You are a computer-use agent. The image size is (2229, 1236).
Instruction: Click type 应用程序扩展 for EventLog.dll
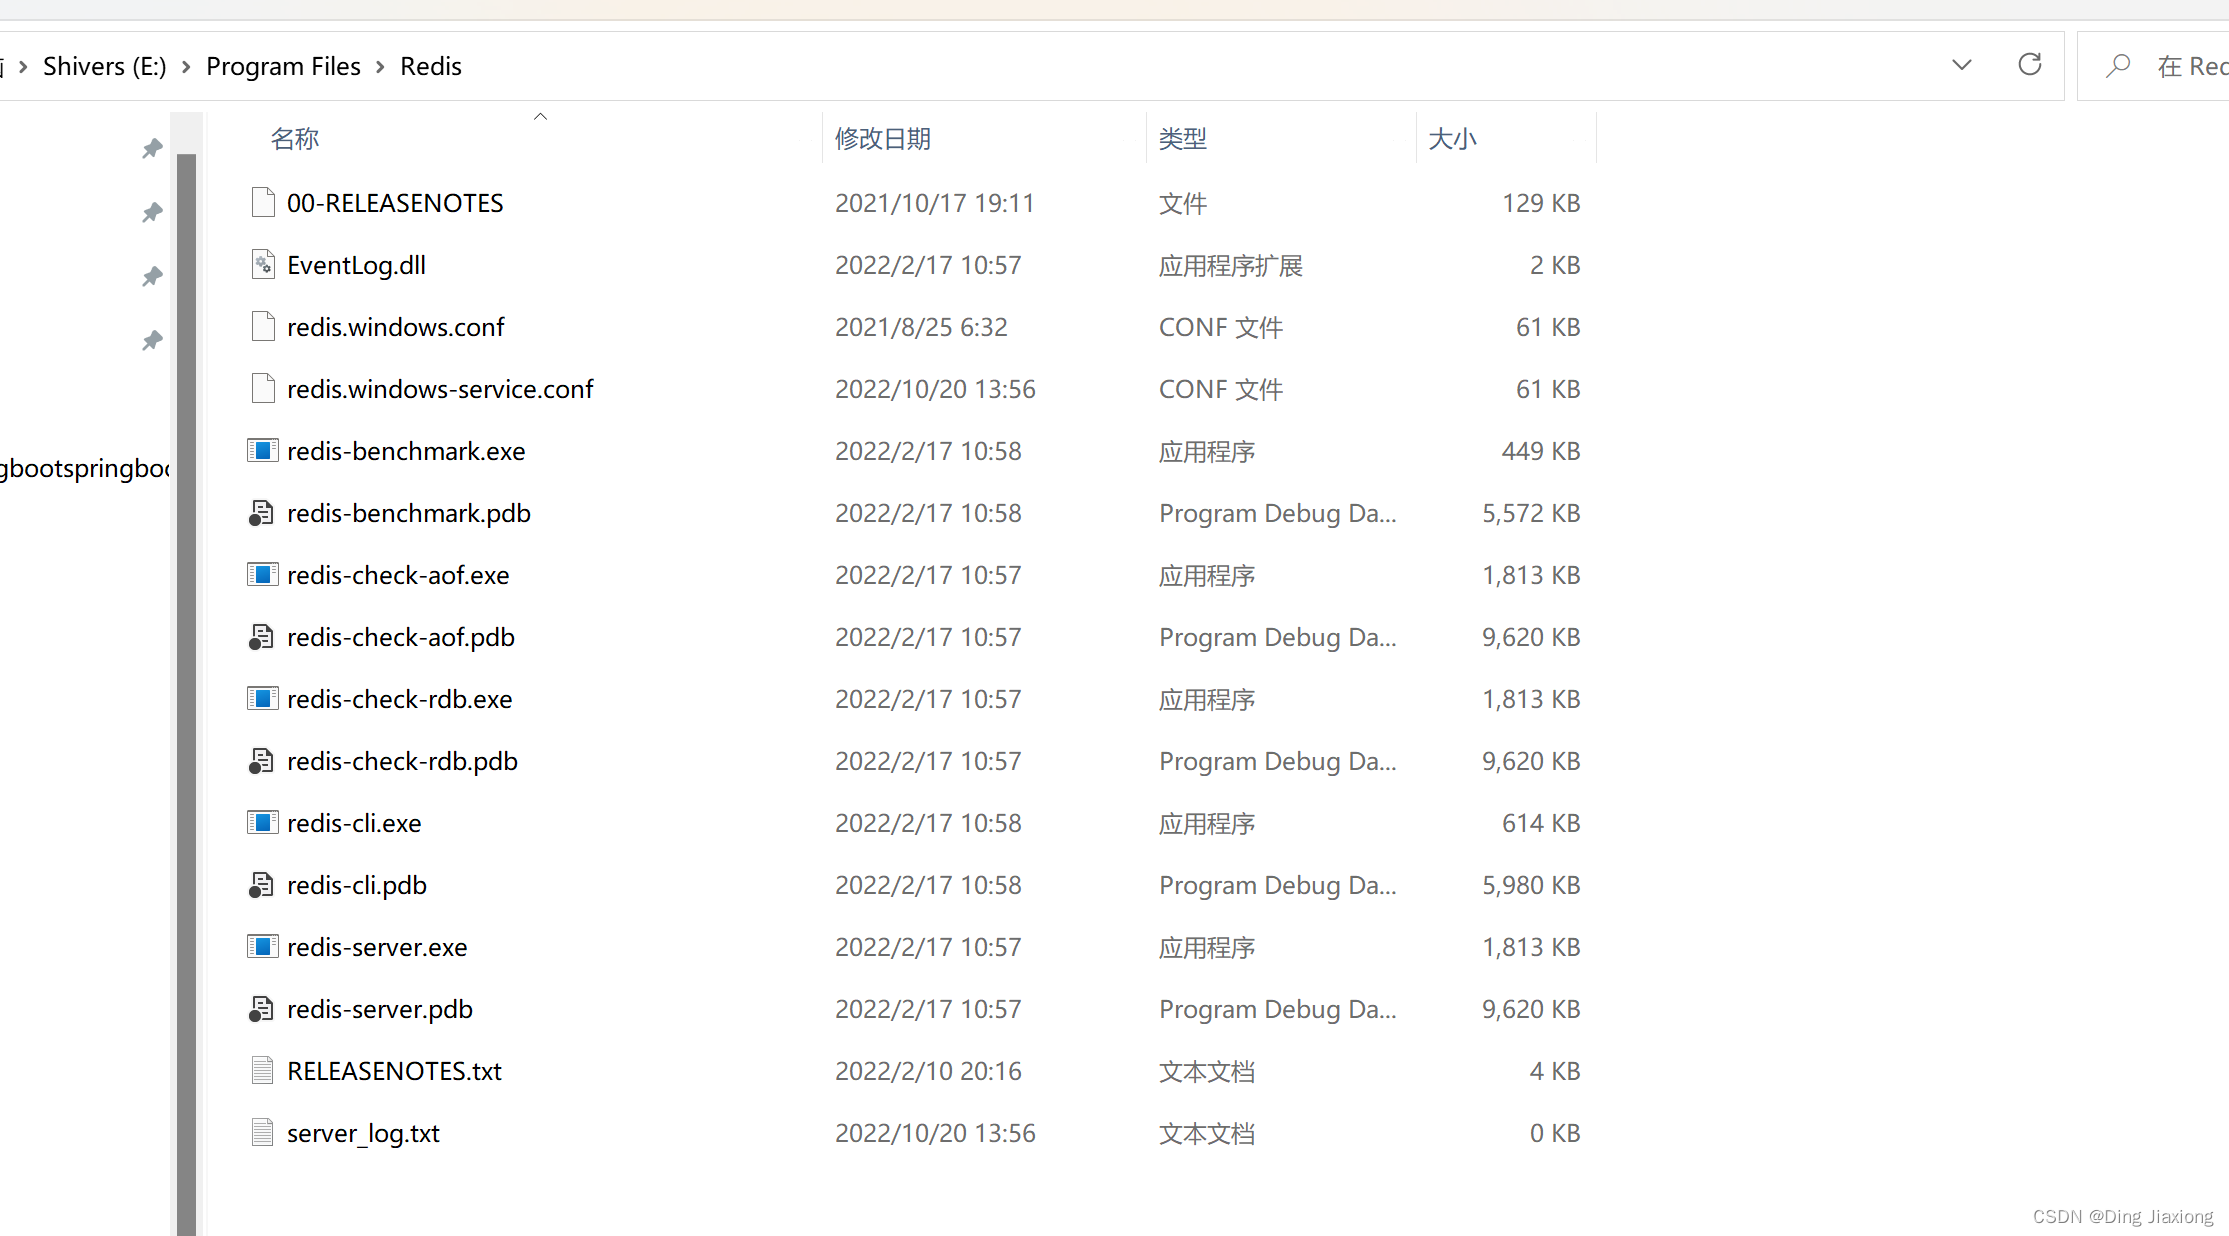1231,265
